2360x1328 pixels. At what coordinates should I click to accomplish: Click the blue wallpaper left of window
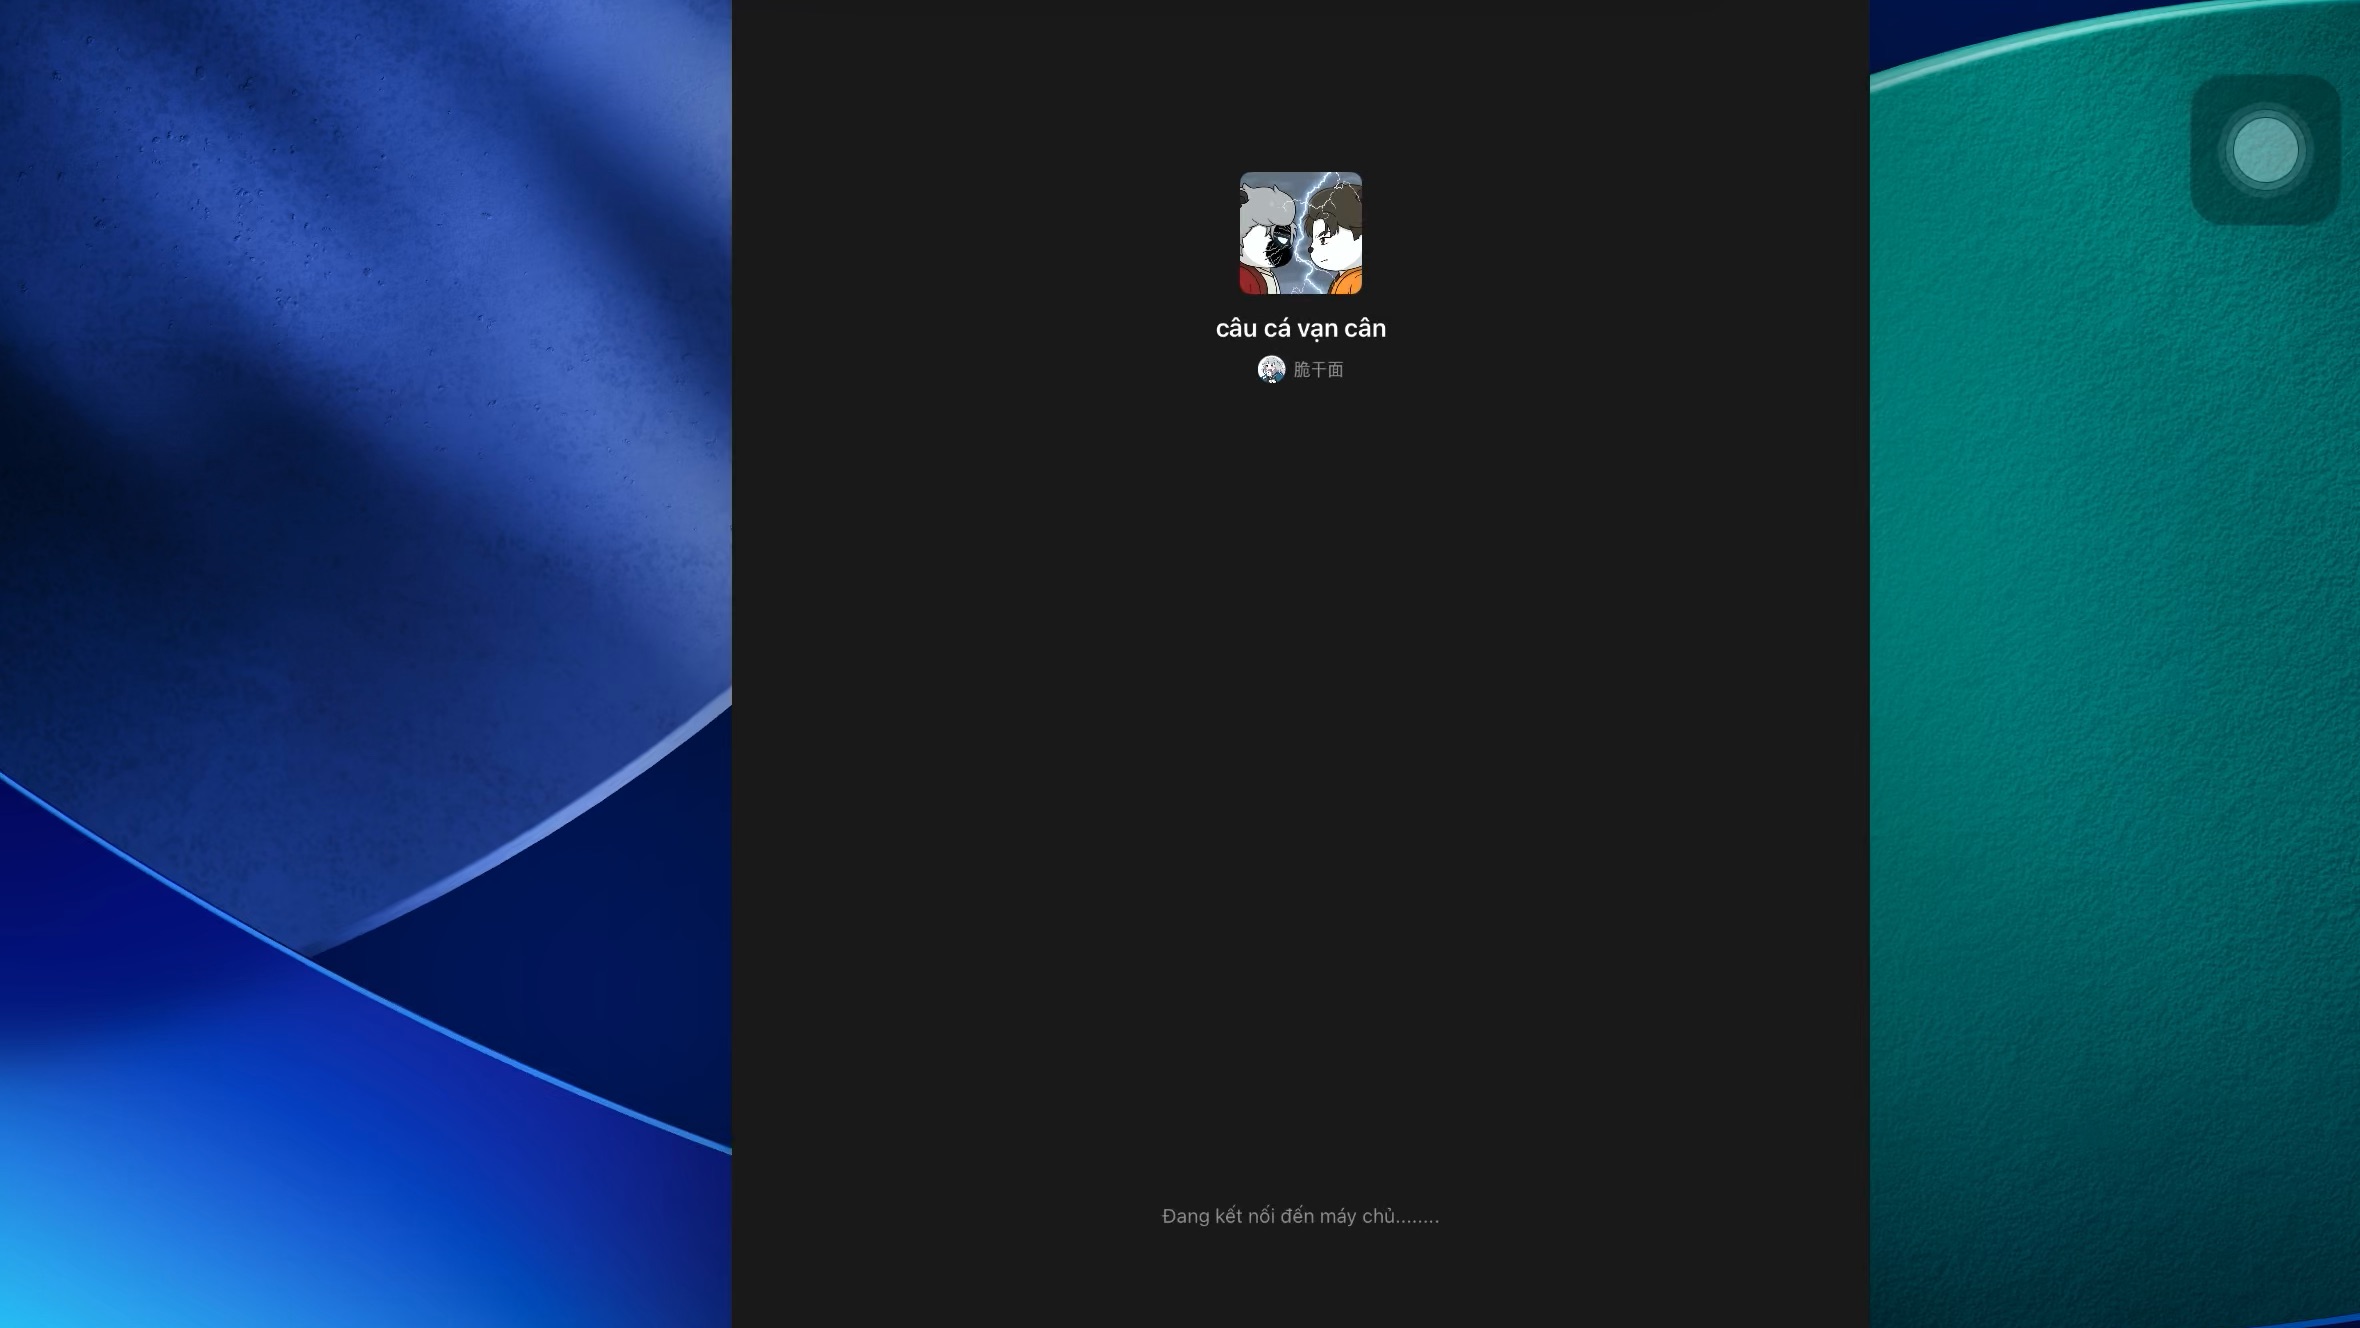[365, 664]
